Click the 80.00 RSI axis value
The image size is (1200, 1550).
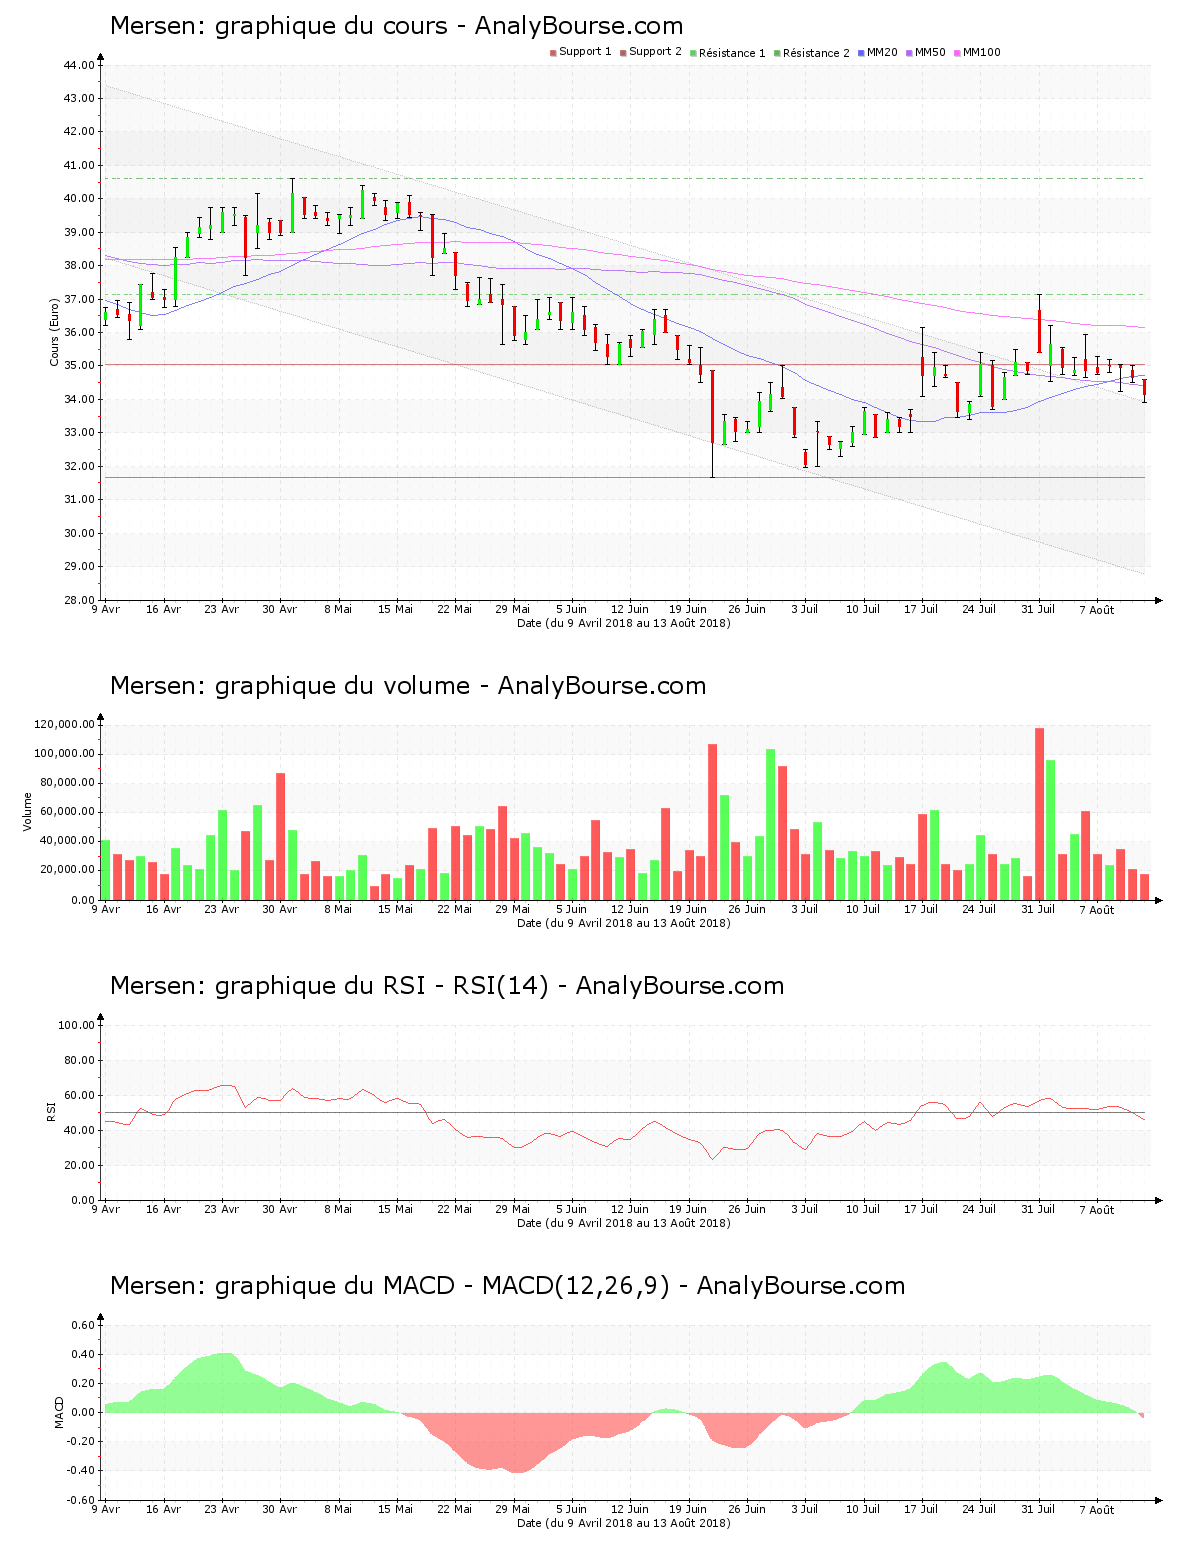79,1060
